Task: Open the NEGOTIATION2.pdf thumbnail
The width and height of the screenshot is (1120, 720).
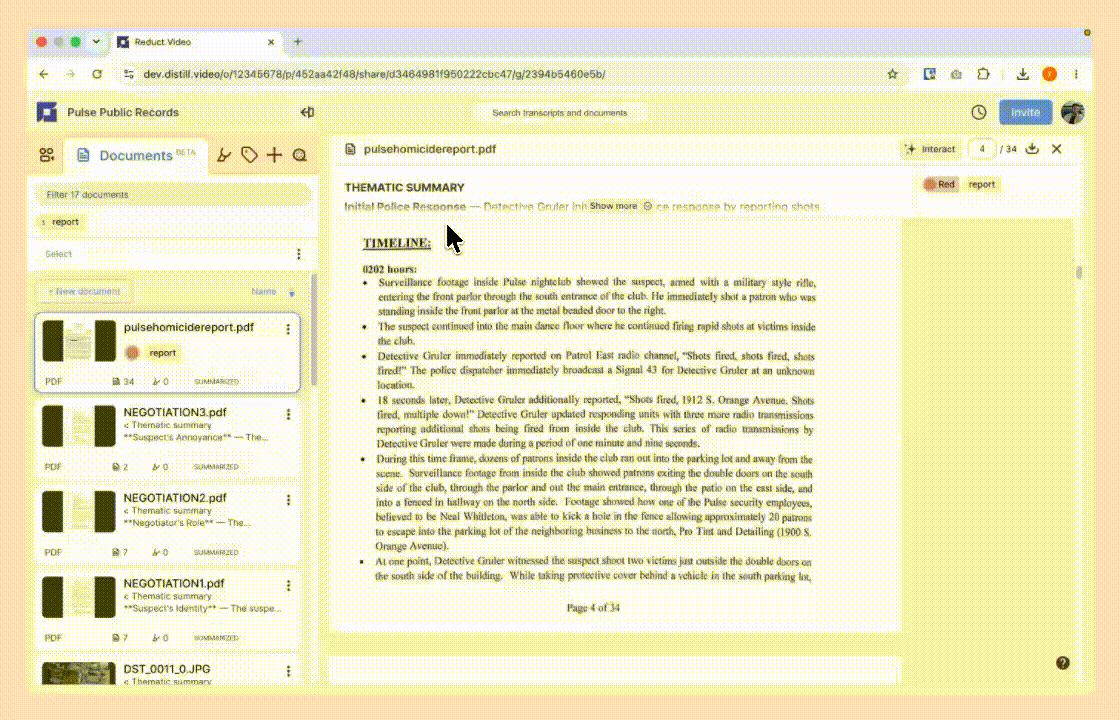Action: click(79, 511)
